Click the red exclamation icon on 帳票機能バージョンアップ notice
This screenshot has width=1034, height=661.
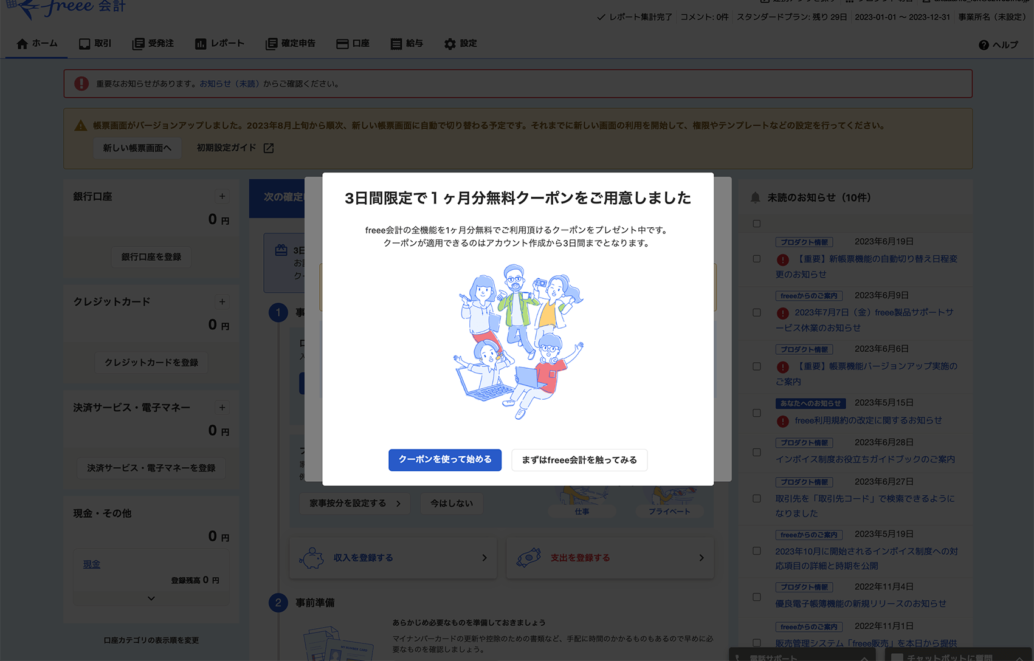coord(783,367)
